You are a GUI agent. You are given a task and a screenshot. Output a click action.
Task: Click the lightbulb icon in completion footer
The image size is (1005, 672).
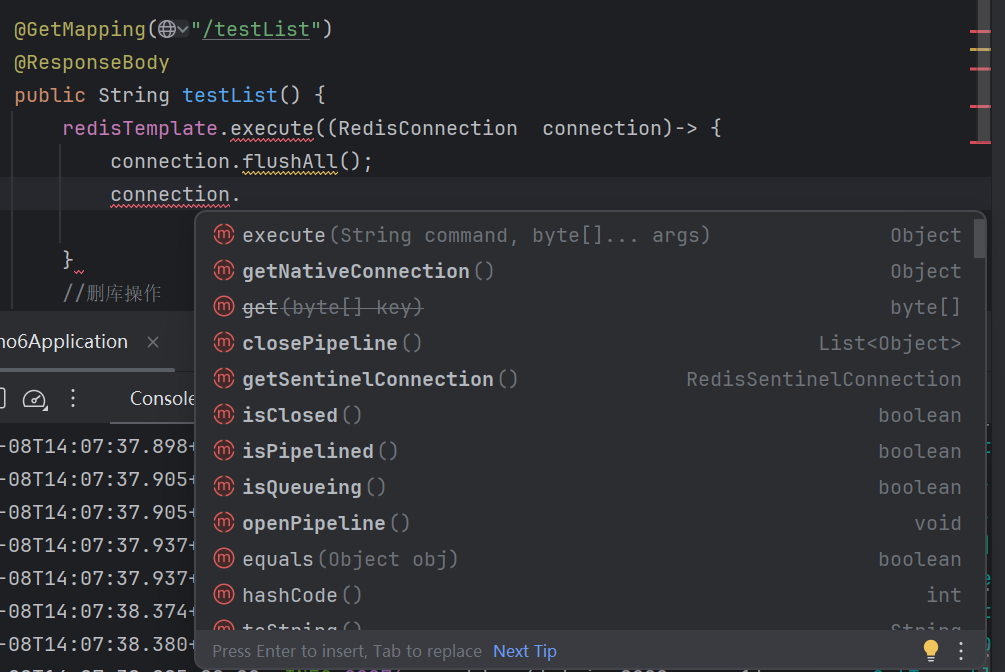pyautogui.click(x=931, y=650)
